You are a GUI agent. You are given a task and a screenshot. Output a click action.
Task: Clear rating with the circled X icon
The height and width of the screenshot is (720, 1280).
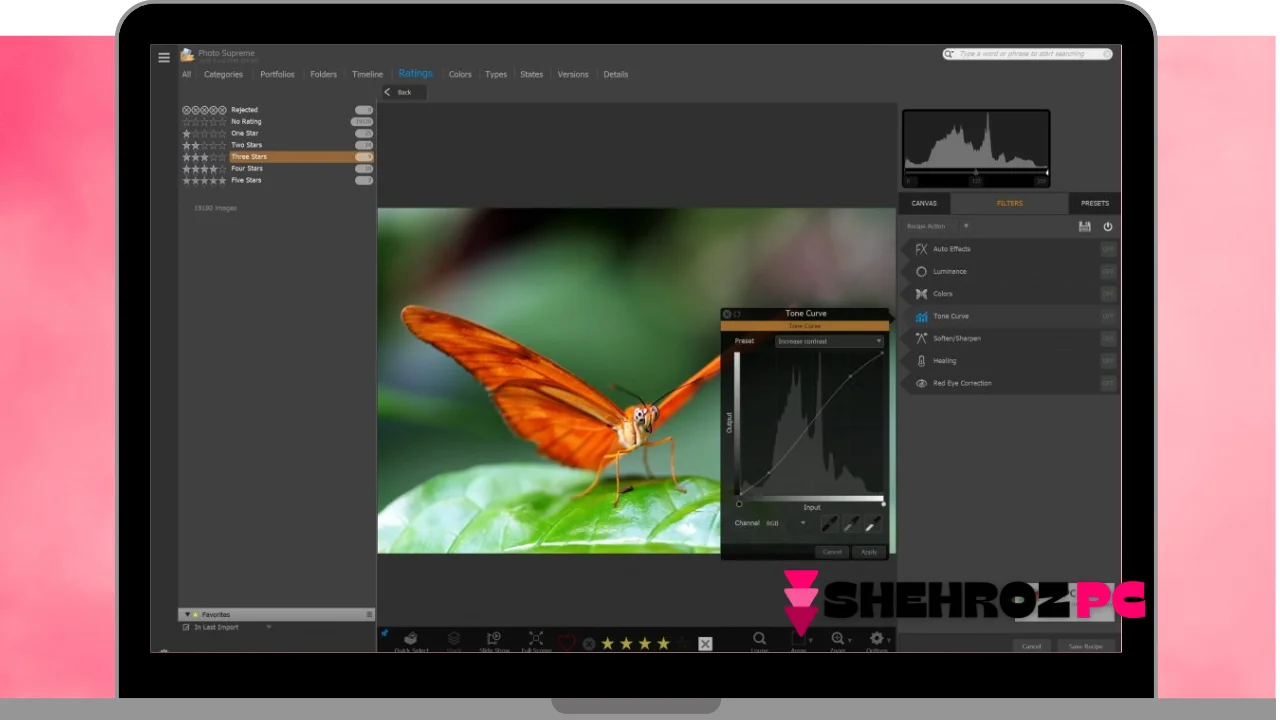[x=589, y=644]
